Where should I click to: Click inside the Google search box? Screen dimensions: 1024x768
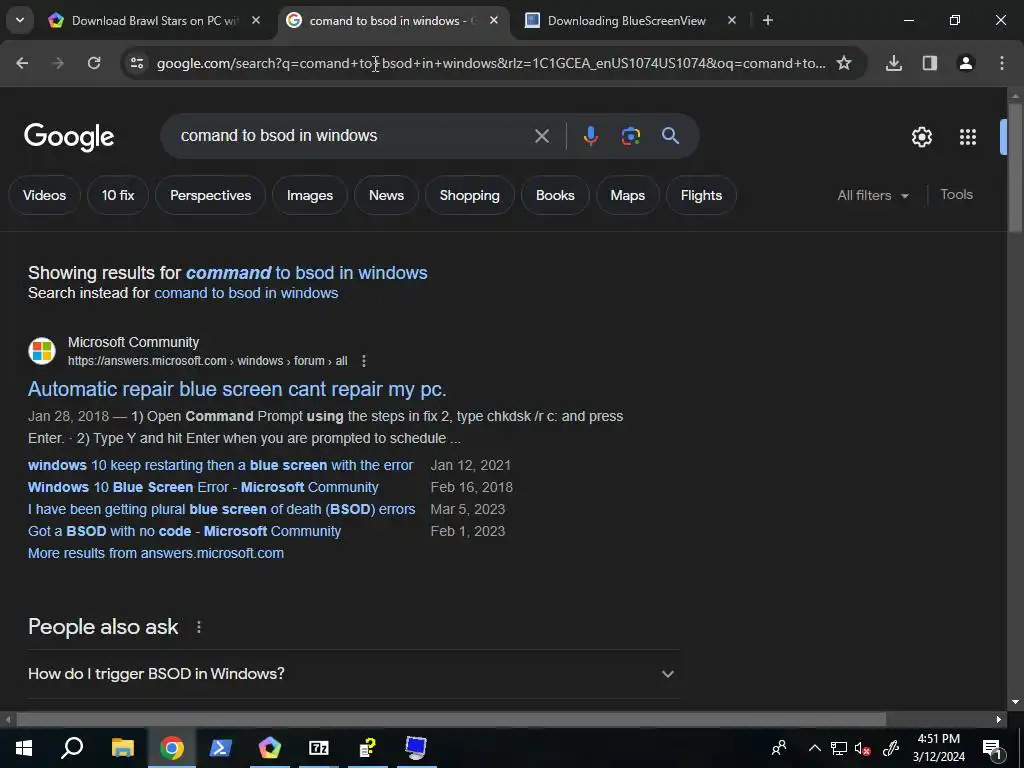point(353,136)
